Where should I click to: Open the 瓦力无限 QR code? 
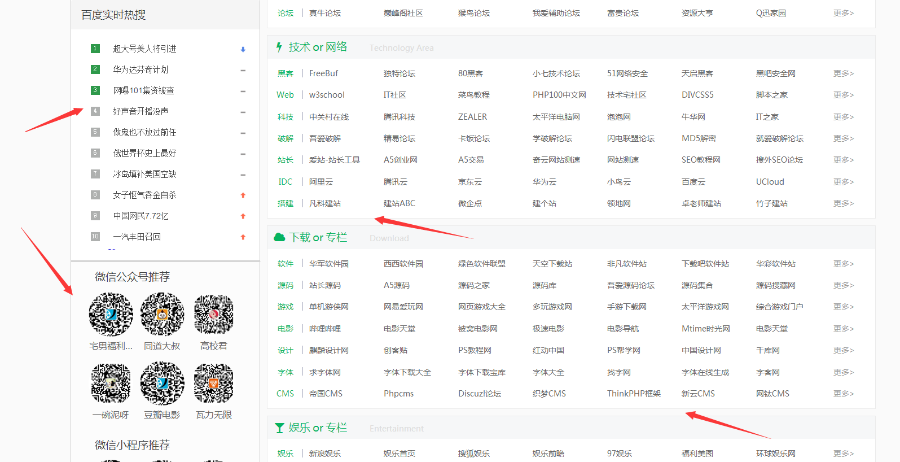214,383
